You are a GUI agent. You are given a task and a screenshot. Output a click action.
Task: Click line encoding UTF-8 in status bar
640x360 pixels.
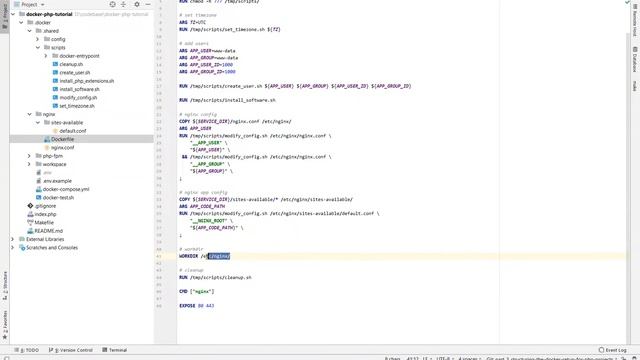coord(444,358)
